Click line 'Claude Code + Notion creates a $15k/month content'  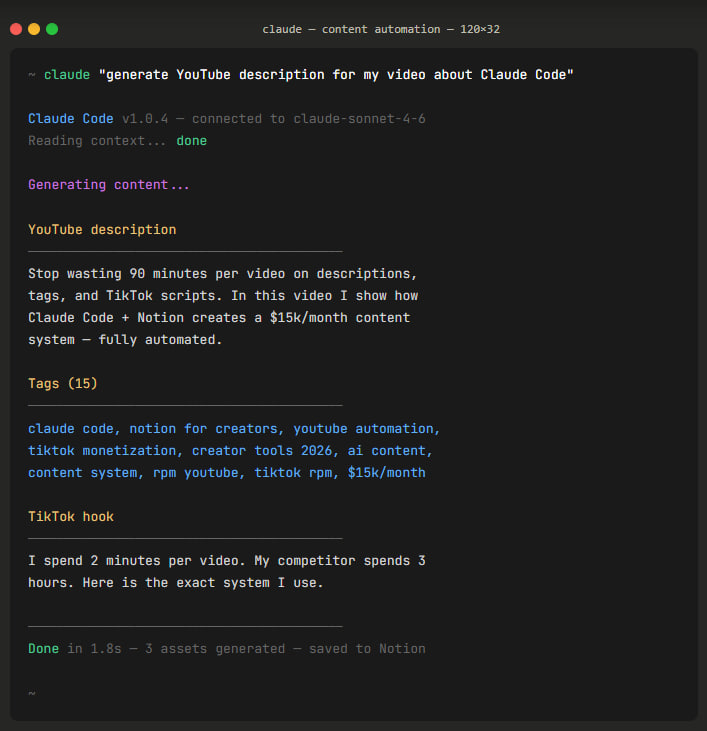pos(219,317)
